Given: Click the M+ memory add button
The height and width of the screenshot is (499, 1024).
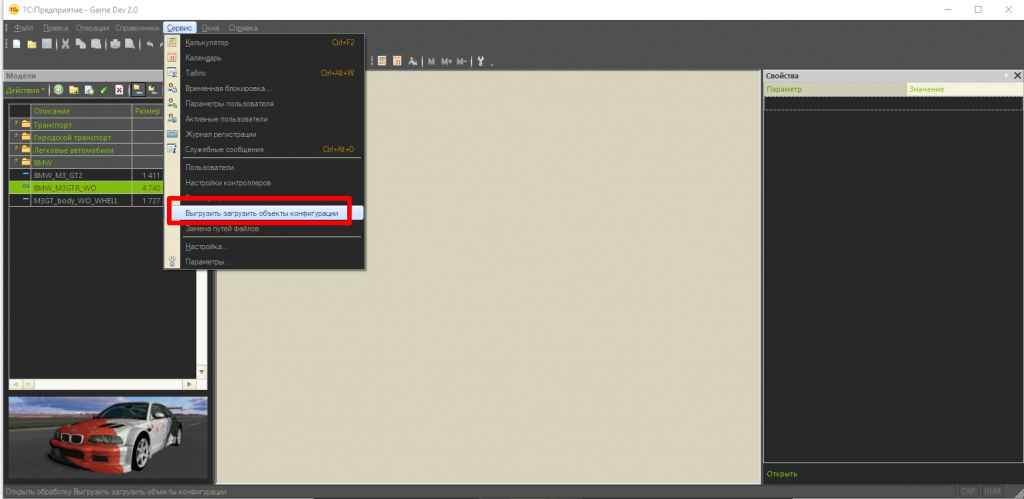Looking at the screenshot, I should (x=447, y=61).
